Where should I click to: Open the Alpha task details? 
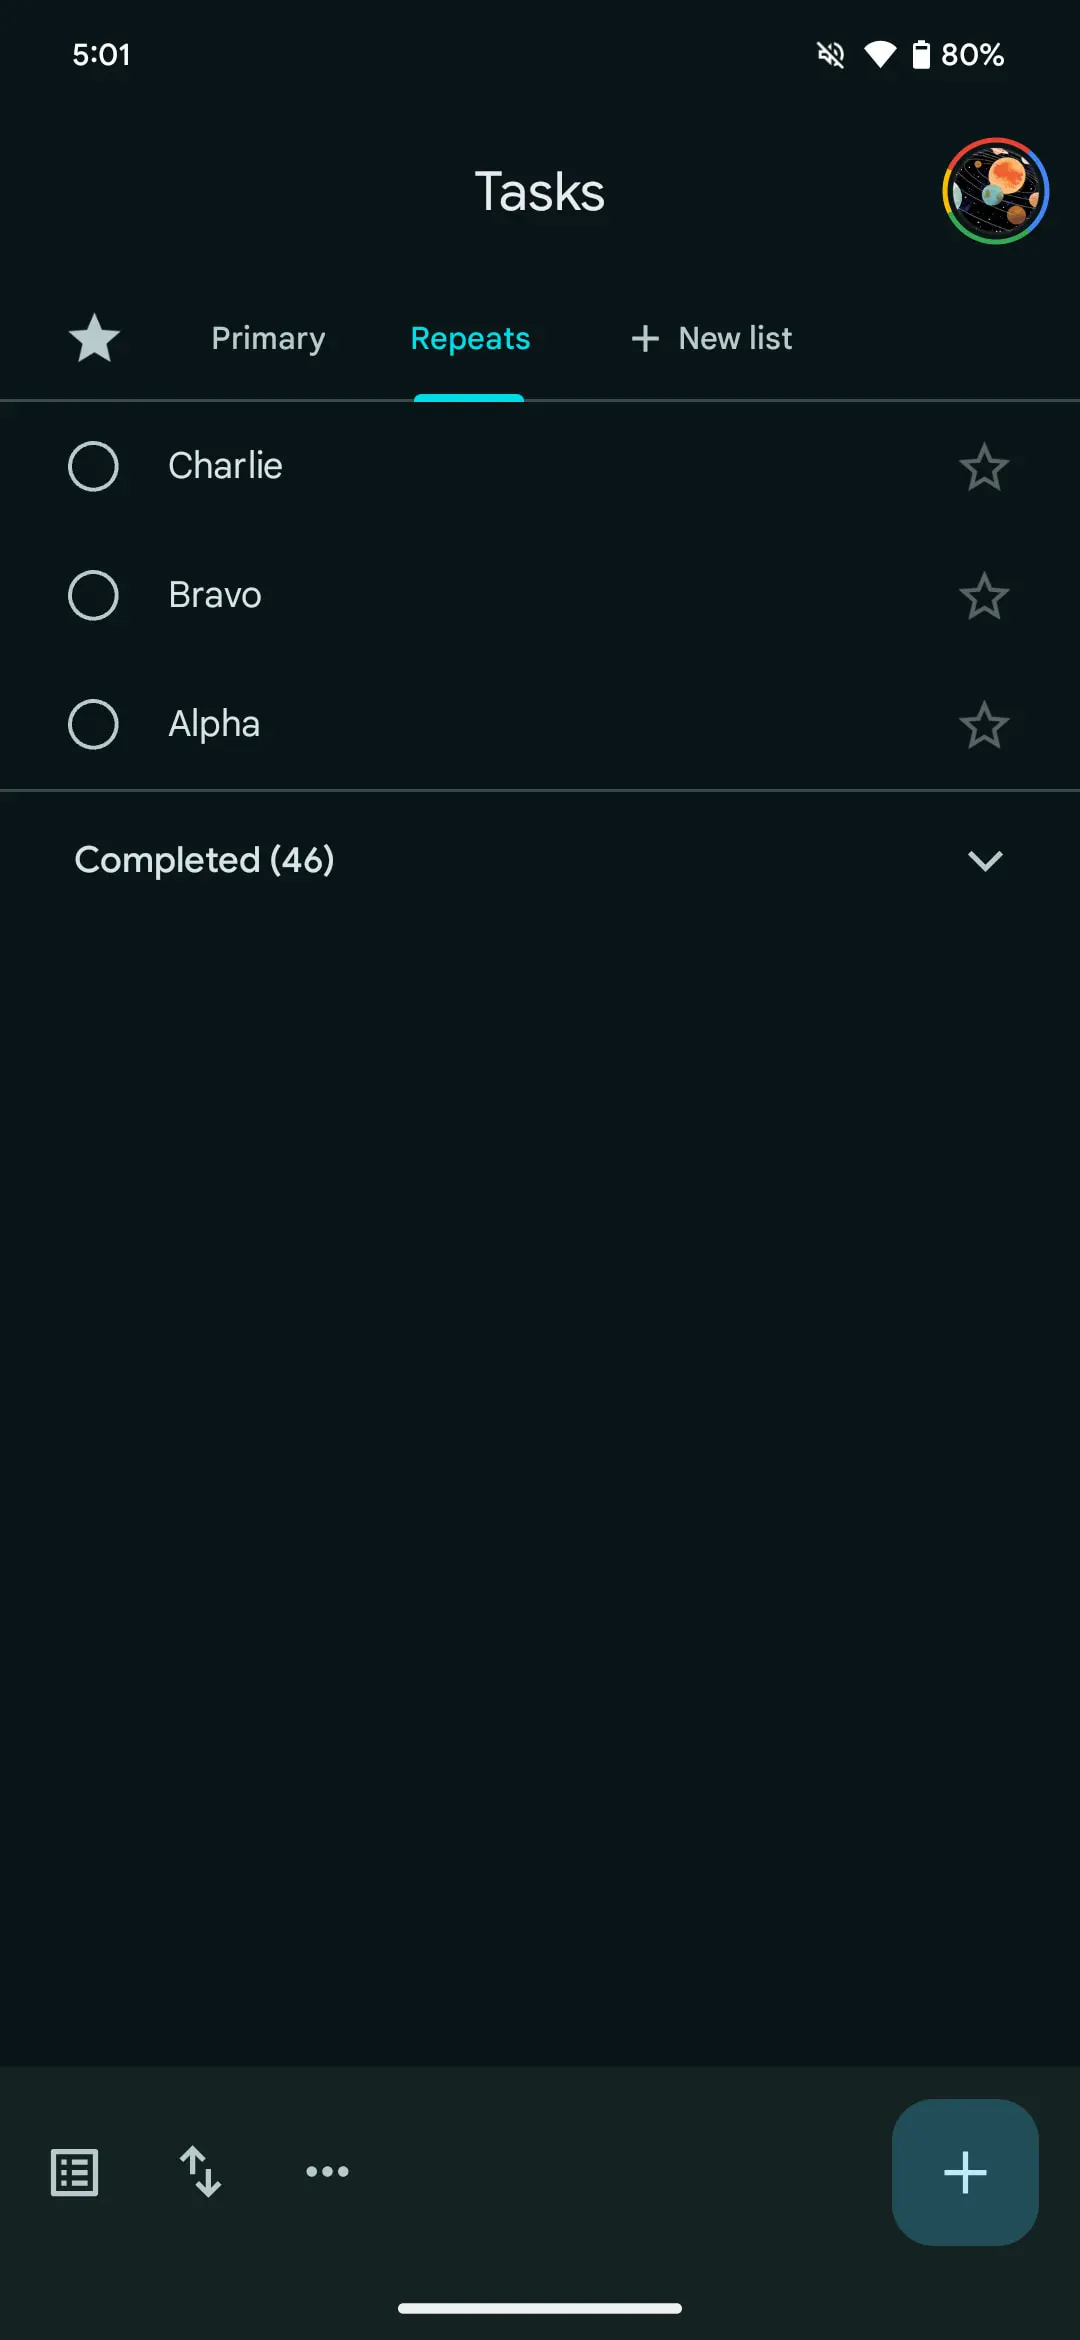pyautogui.click(x=214, y=724)
